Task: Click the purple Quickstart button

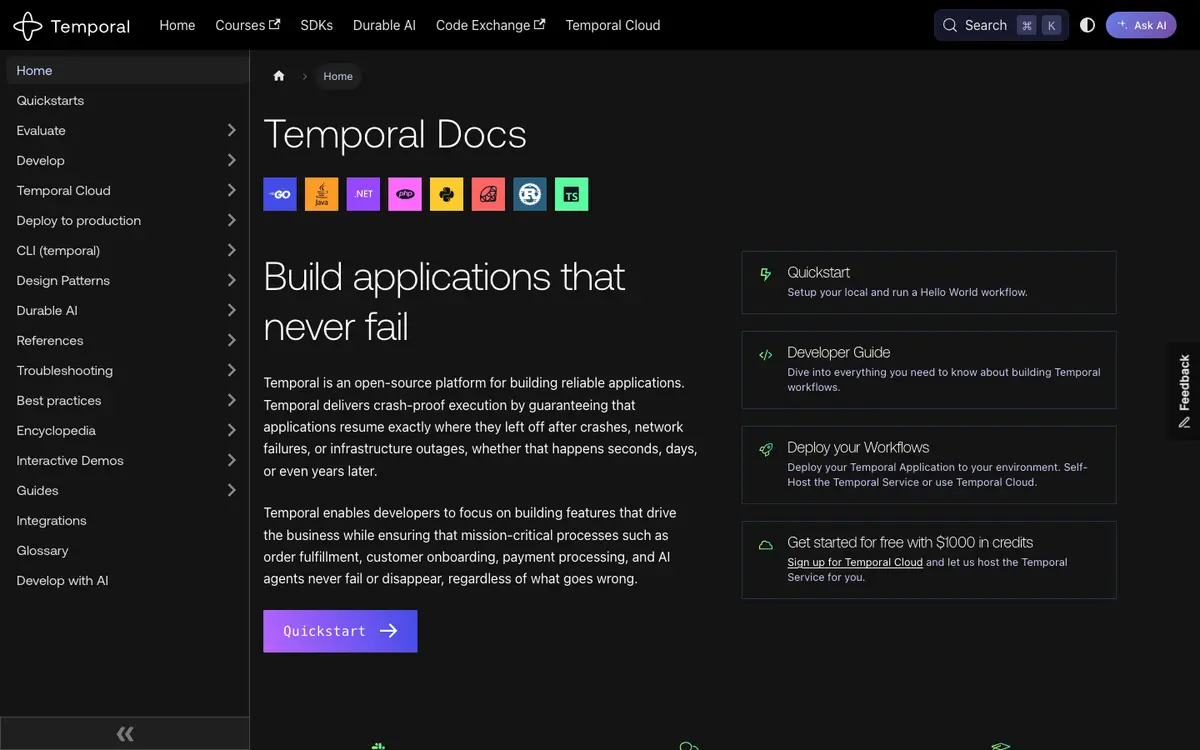Action: (x=340, y=631)
